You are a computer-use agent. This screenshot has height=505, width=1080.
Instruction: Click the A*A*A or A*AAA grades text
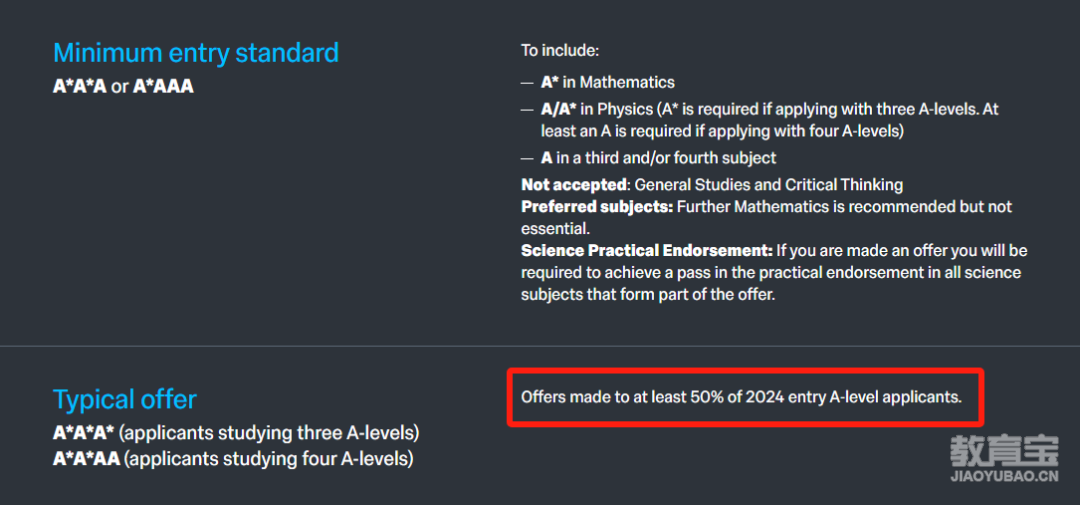[x=123, y=87]
